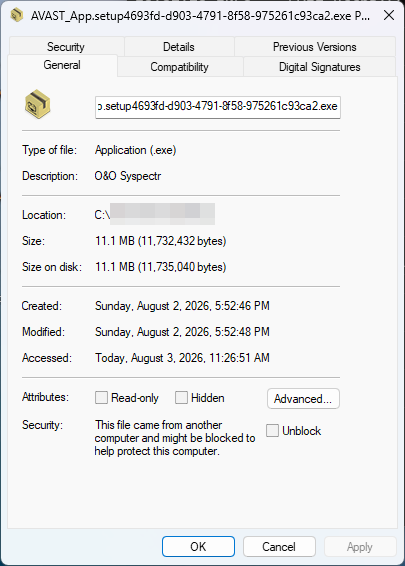
Task: Click the 'Created:' label
Action: [x=42, y=306]
